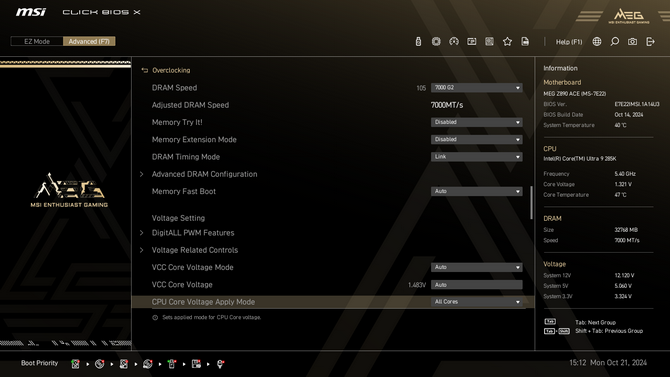Take a screenshot with the camera icon
The image size is (670, 377).
click(632, 41)
